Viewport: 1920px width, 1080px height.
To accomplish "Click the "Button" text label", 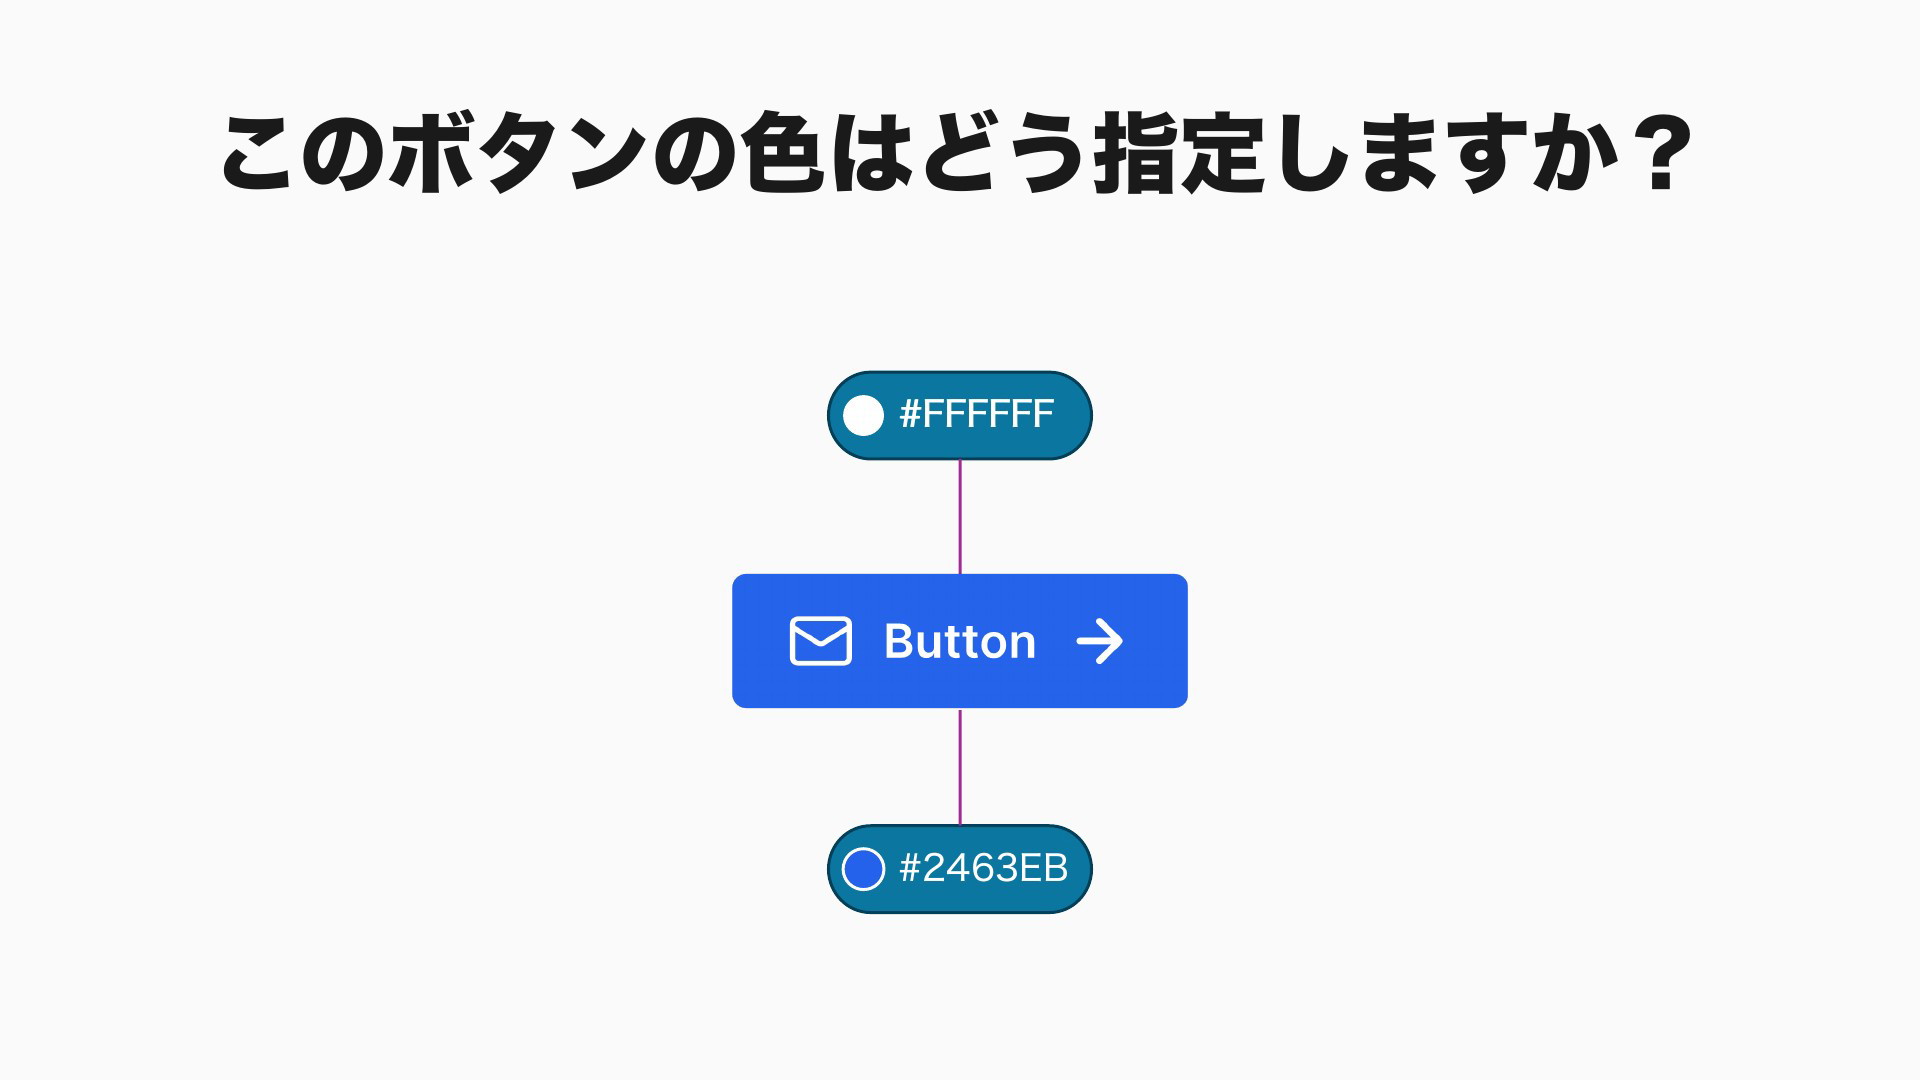I will [960, 641].
